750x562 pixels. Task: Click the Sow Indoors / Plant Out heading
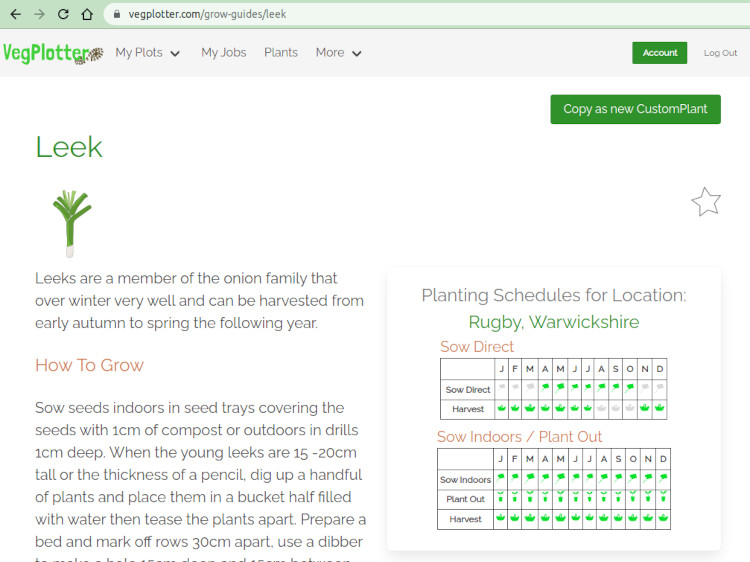tap(519, 437)
